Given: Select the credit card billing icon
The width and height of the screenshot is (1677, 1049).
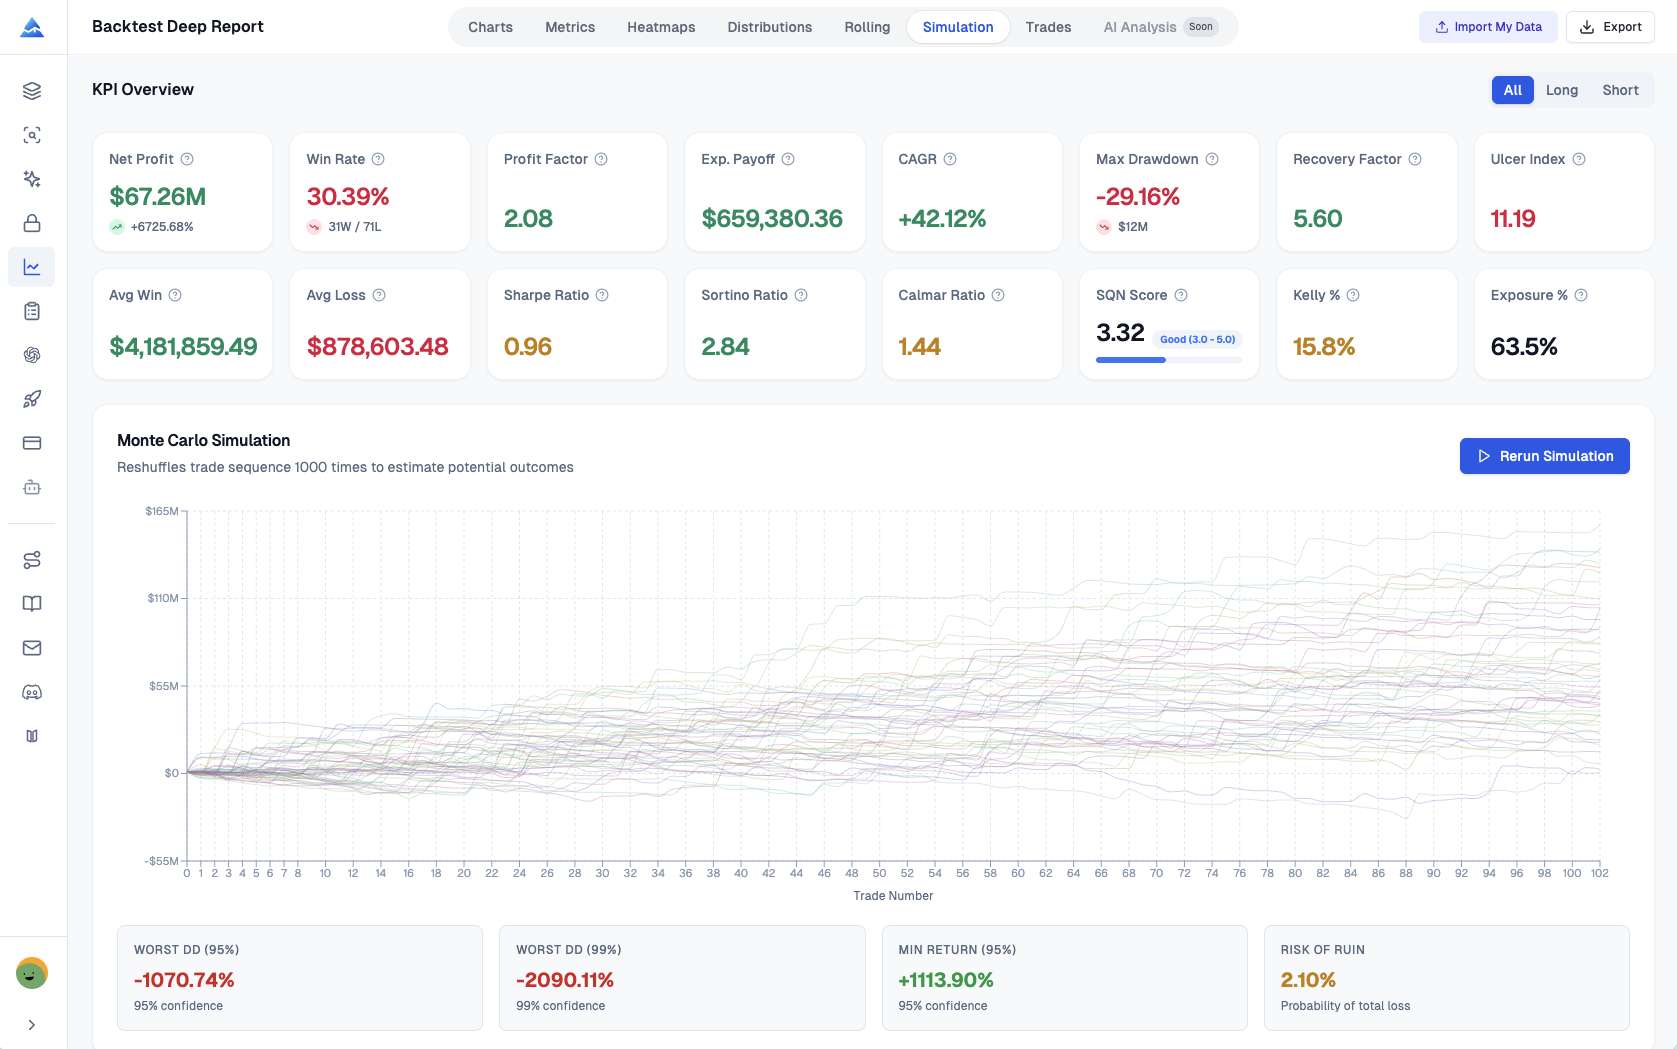Looking at the screenshot, I should (31, 442).
